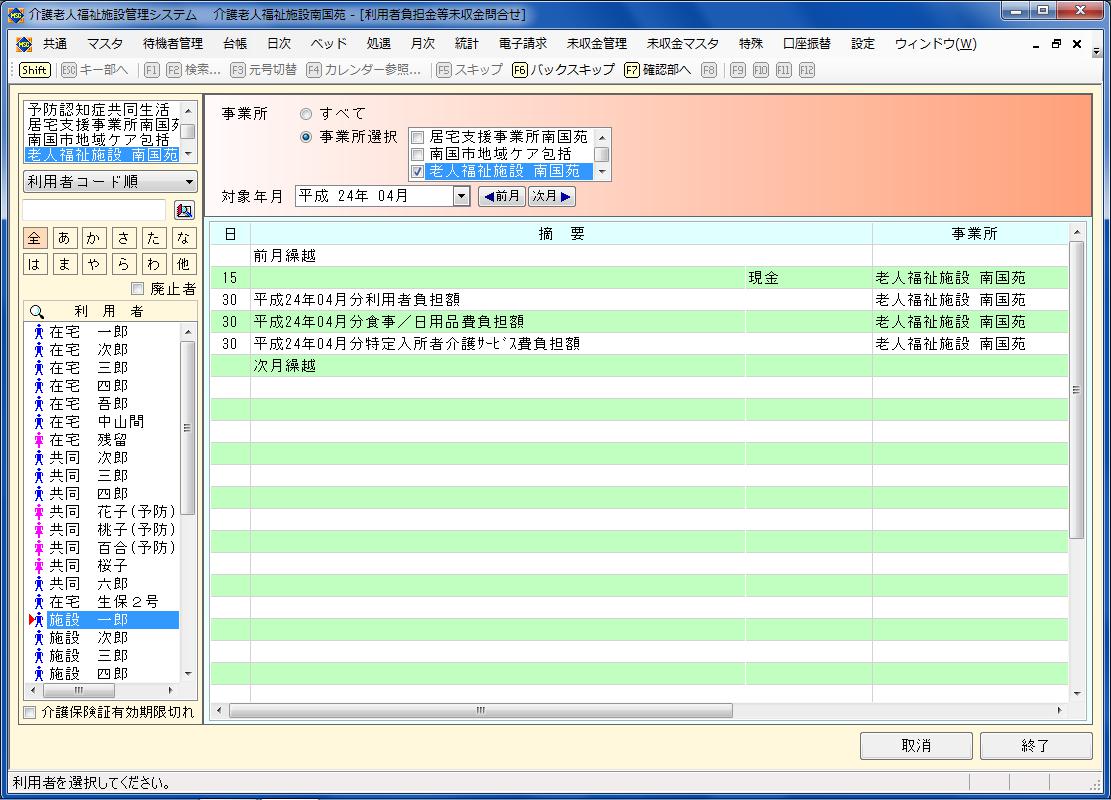Click the pink person icon beside 共同 桜子
The height and width of the screenshot is (800, 1111).
[39, 566]
